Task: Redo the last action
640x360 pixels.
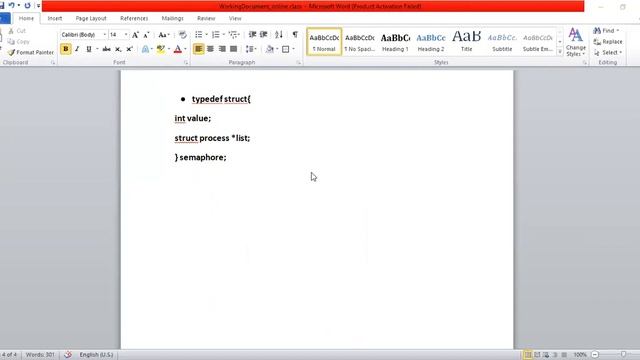Action: coord(27,5)
